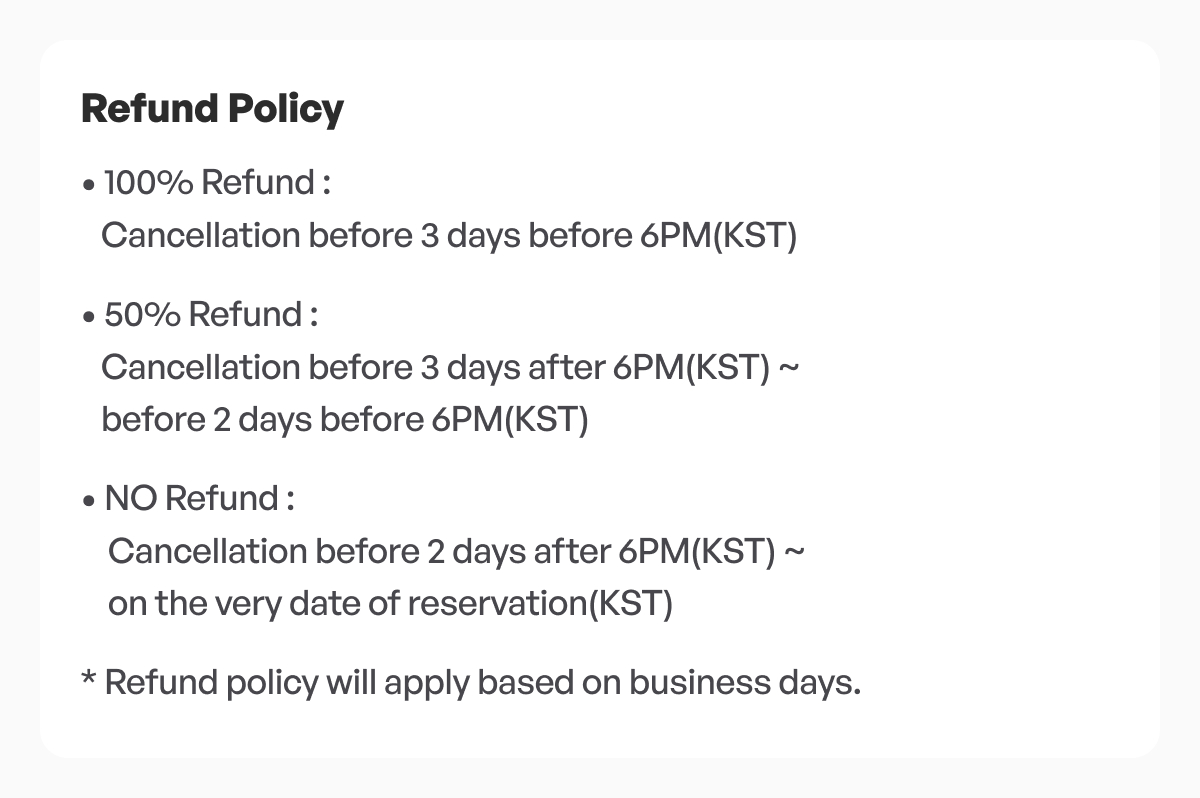Click the on the very date of reservation line
This screenshot has height=798, width=1200.
point(390,605)
